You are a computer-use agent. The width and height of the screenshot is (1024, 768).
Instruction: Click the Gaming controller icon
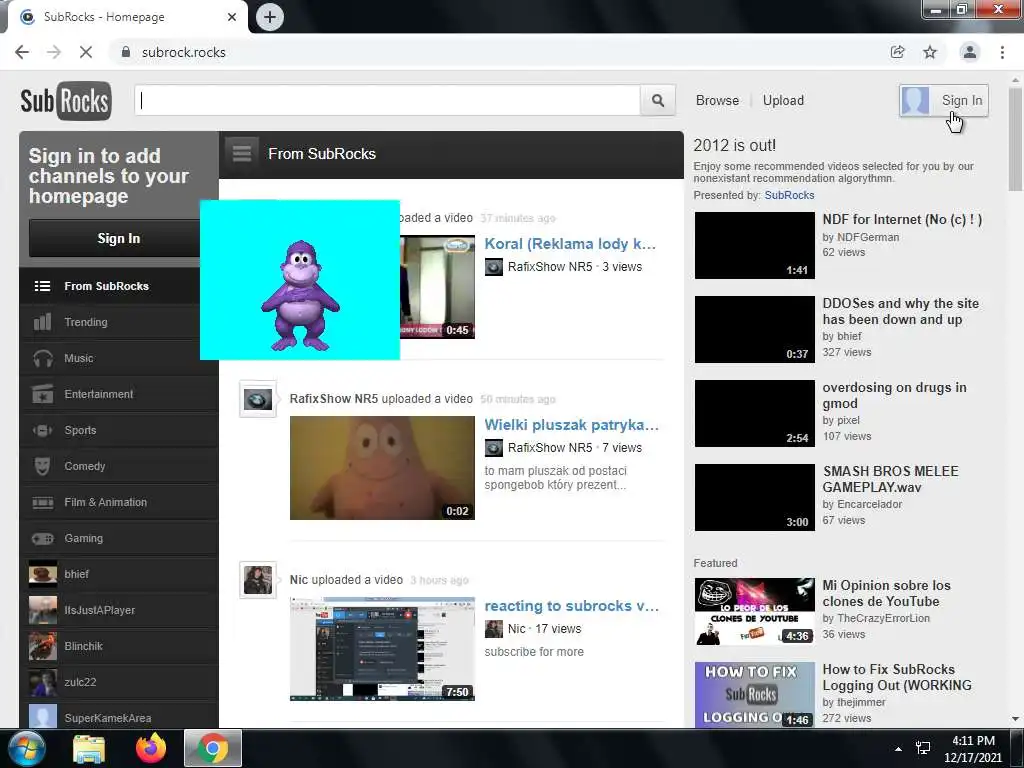42,538
